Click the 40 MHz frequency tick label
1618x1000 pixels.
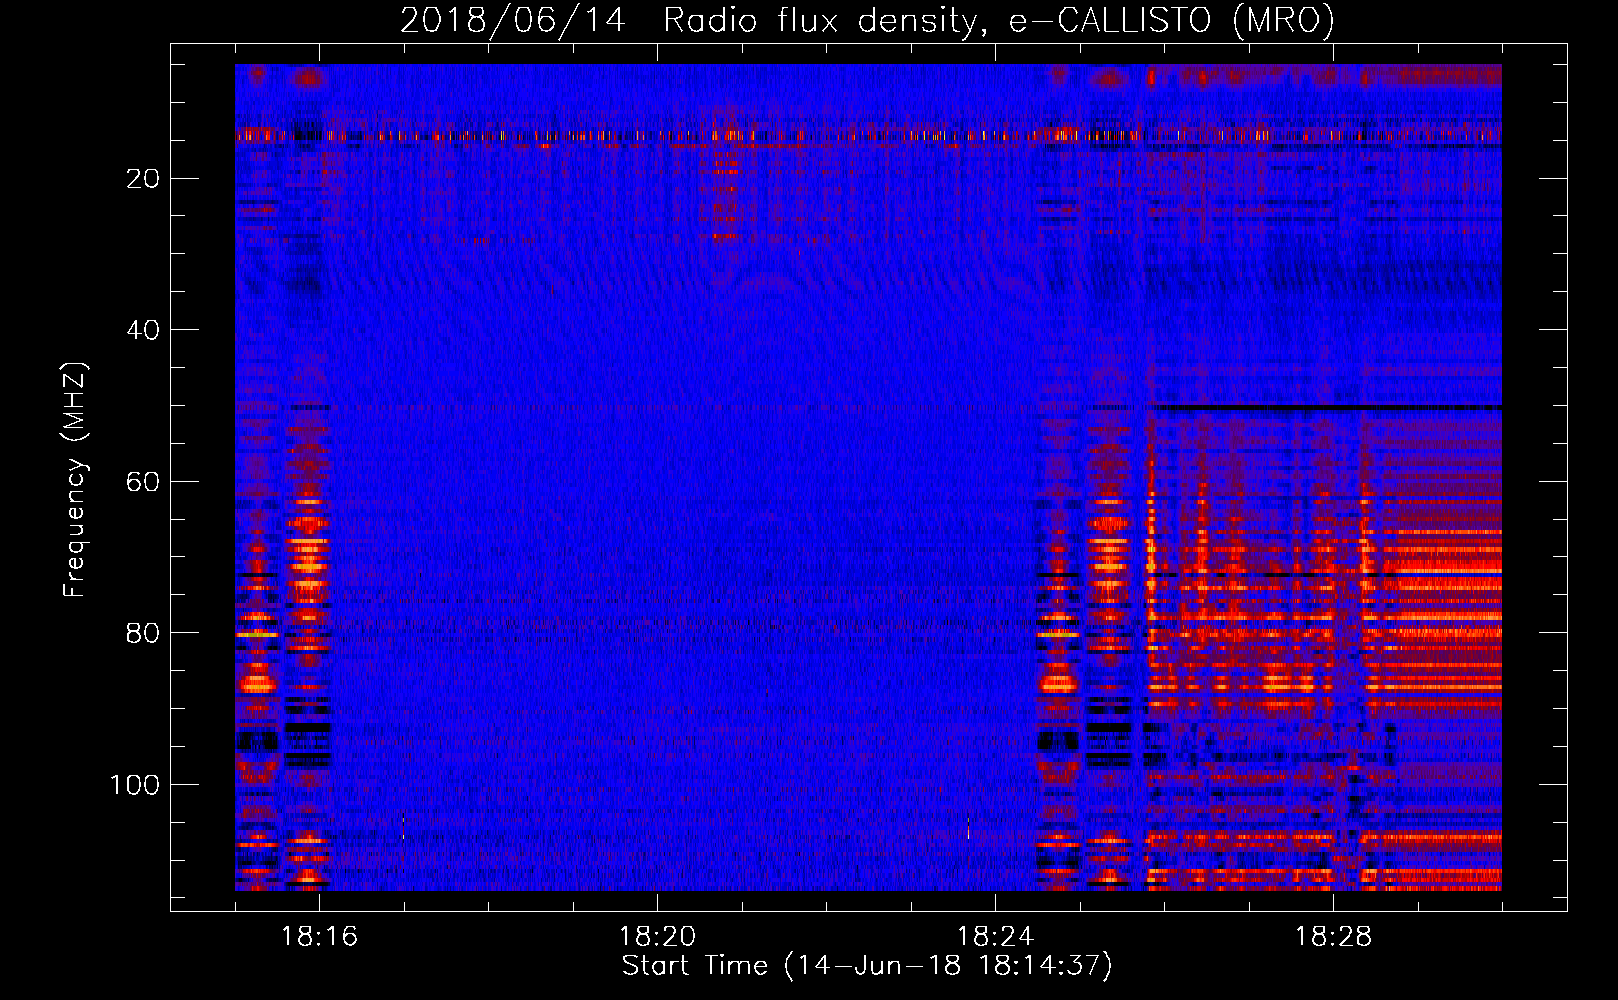click(144, 330)
